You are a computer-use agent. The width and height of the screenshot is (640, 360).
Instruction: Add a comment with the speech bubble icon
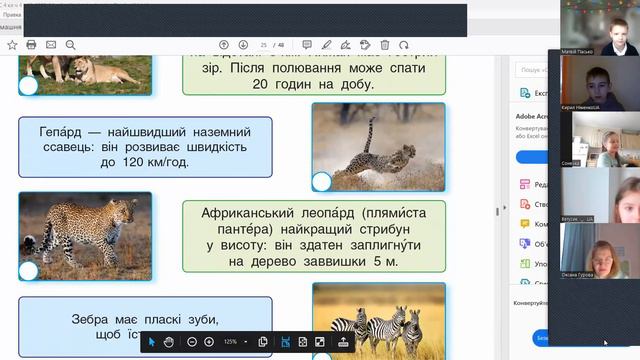point(307,45)
